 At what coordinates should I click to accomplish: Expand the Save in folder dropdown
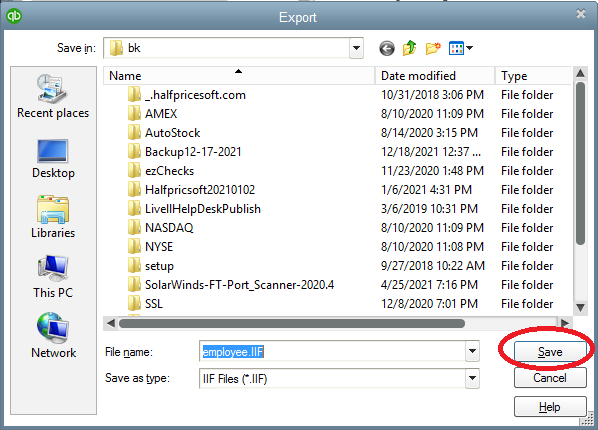point(356,48)
